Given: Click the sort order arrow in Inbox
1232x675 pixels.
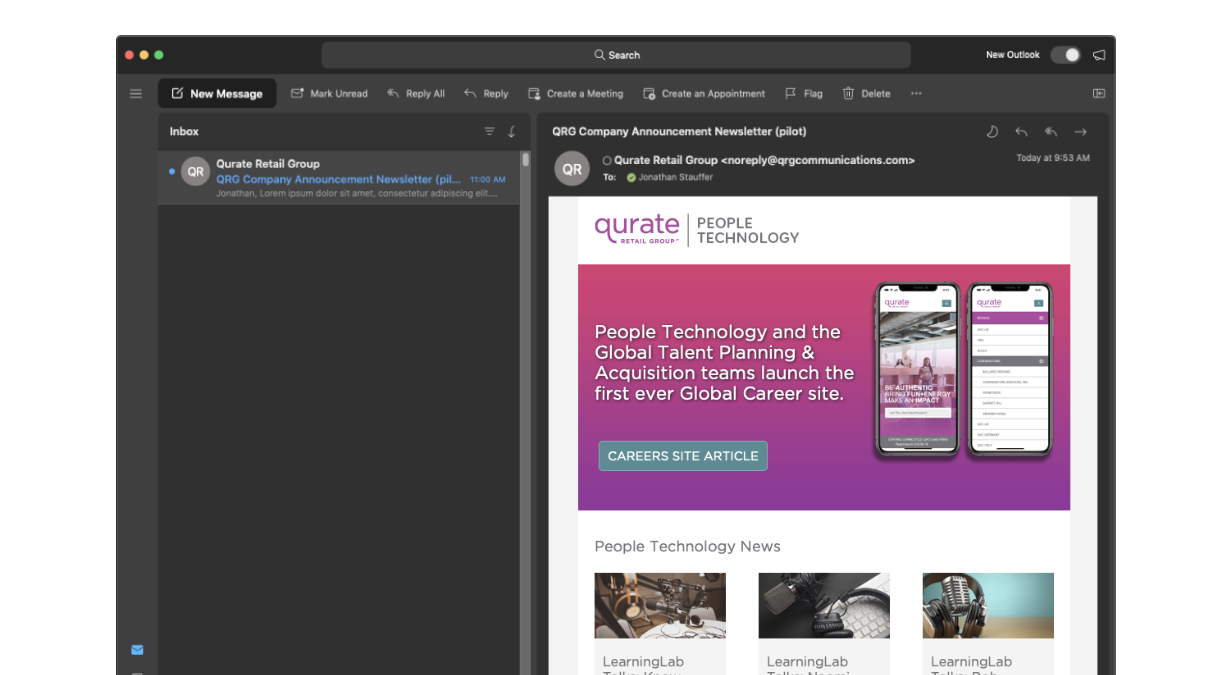Looking at the screenshot, I should click(x=512, y=131).
